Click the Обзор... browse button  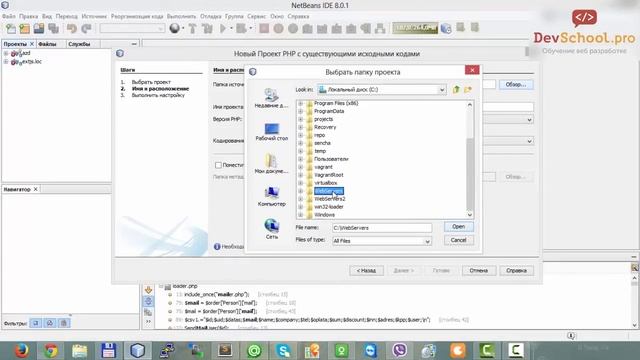click(x=516, y=84)
